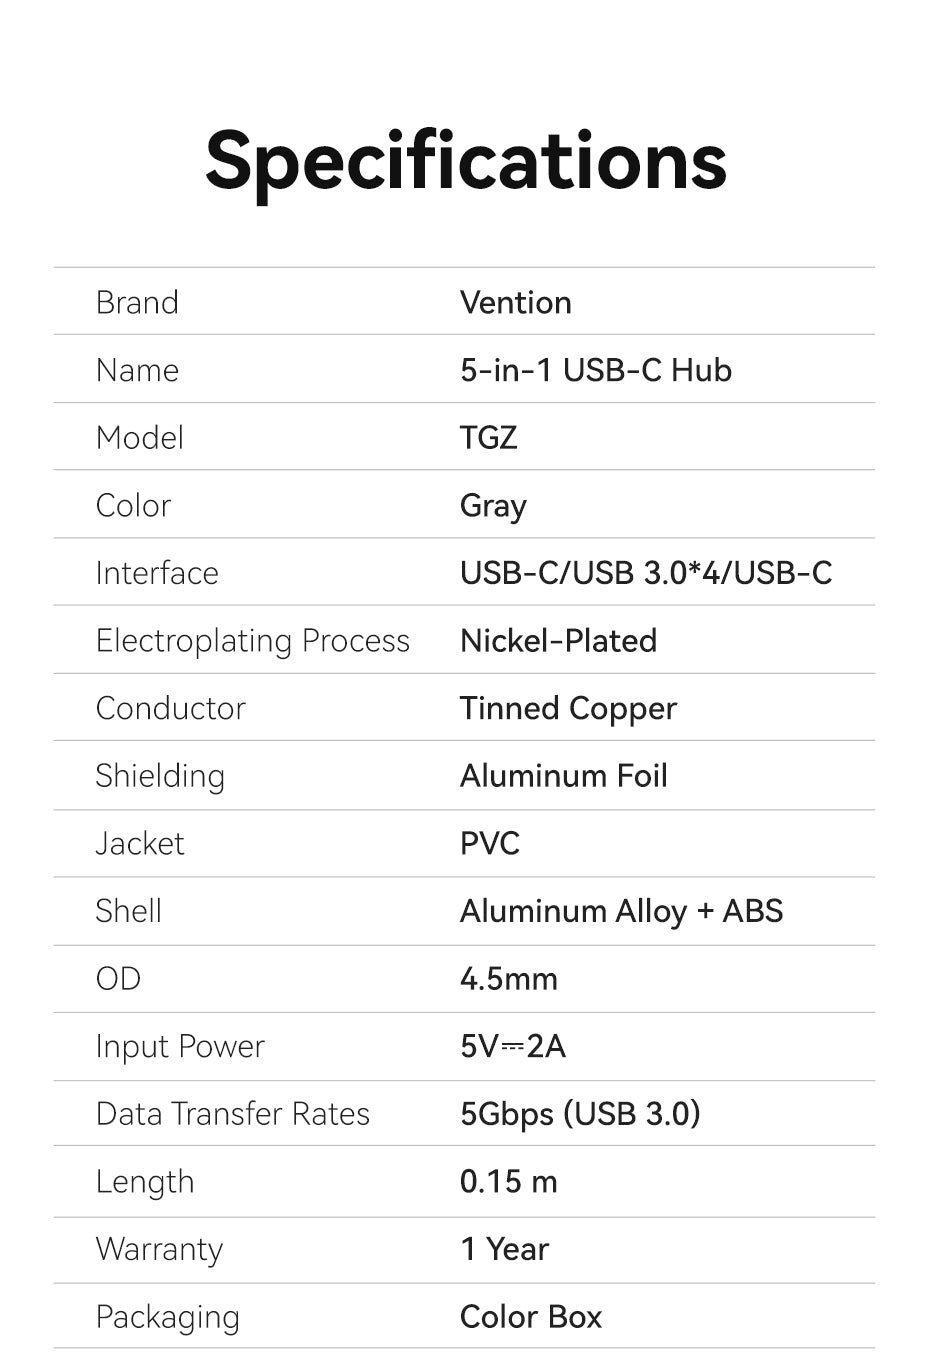This screenshot has height=1372, width=930.
Task: Click the Input Power label
Action: [180, 1047]
